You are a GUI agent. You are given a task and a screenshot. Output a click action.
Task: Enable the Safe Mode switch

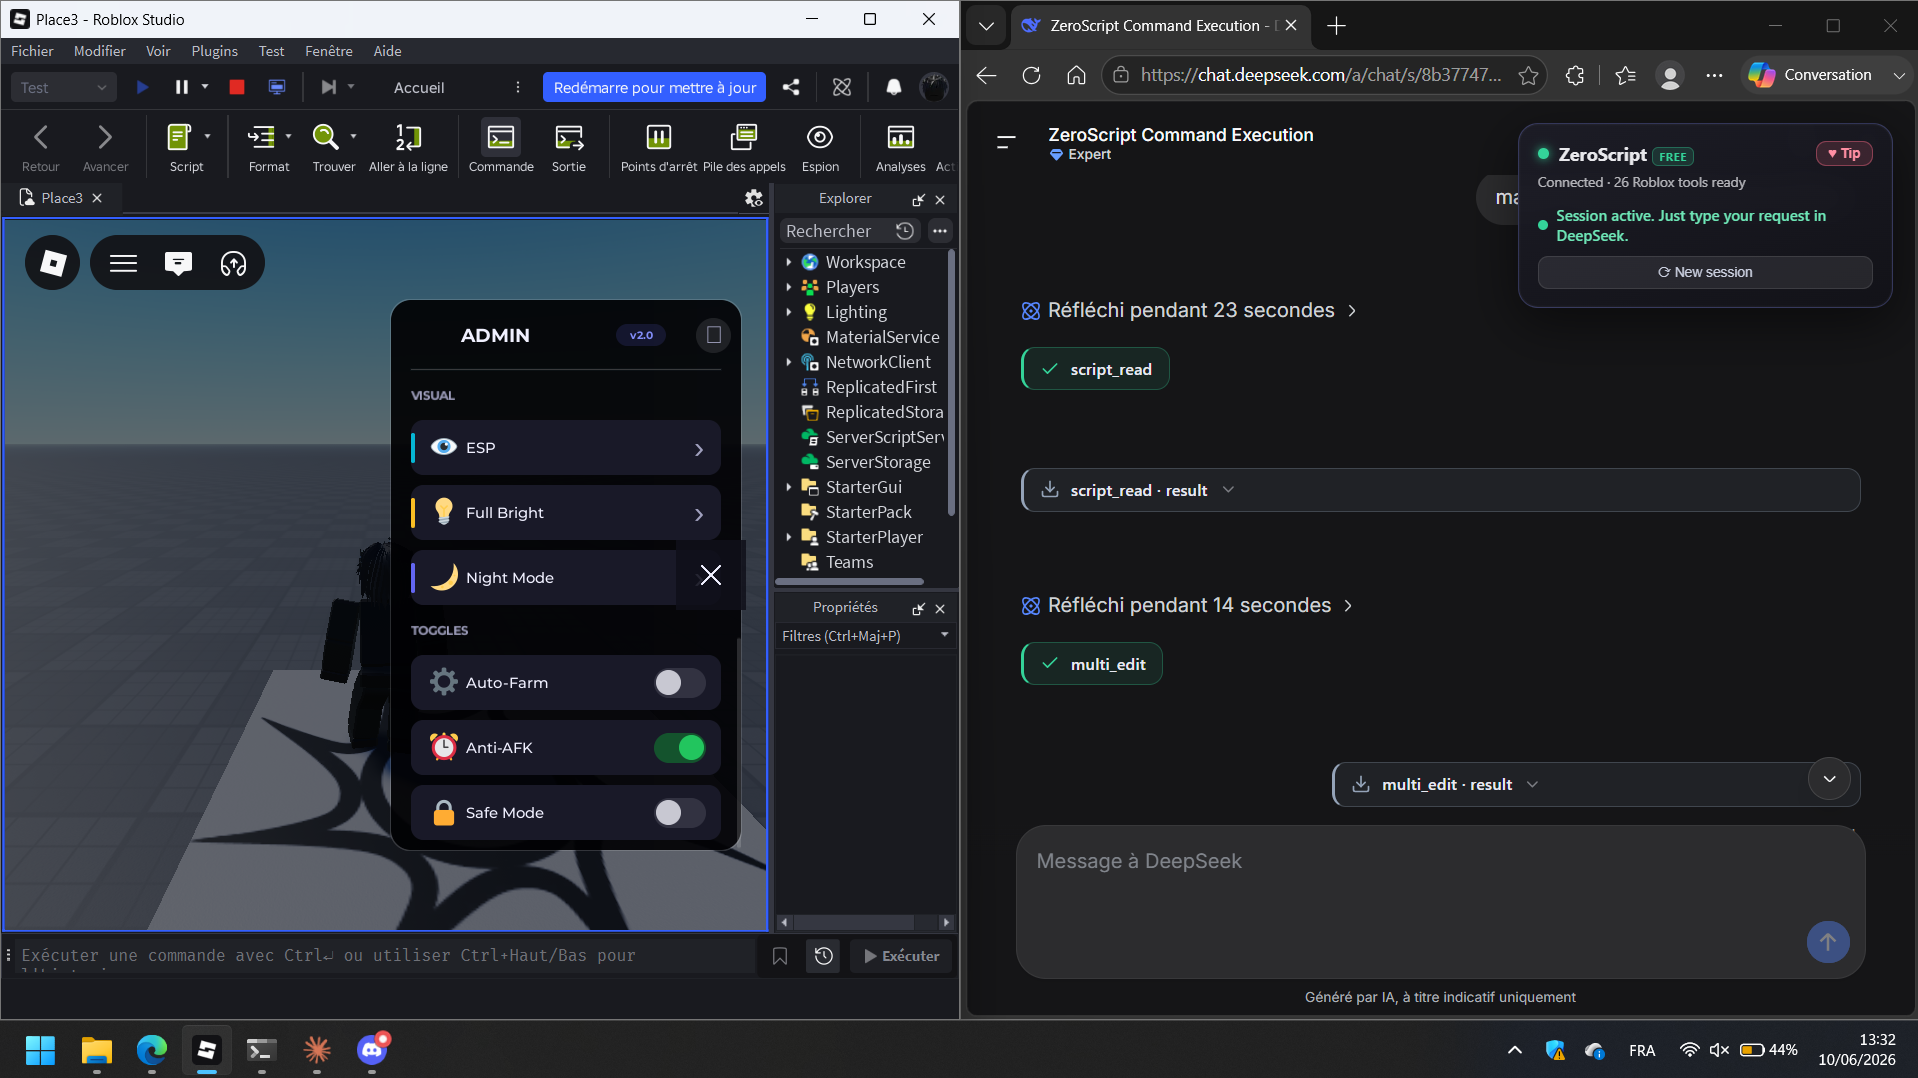[680, 813]
